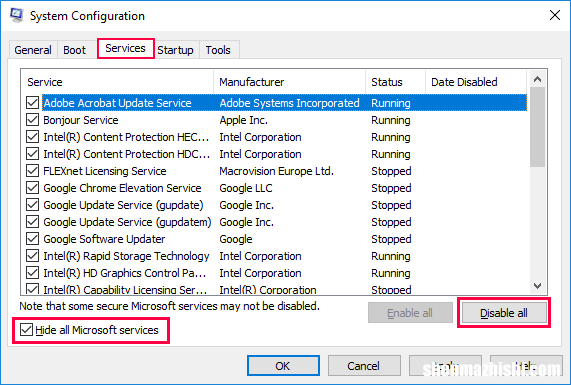
Task: Click the System Configuration title bar icon
Action: tap(17, 15)
